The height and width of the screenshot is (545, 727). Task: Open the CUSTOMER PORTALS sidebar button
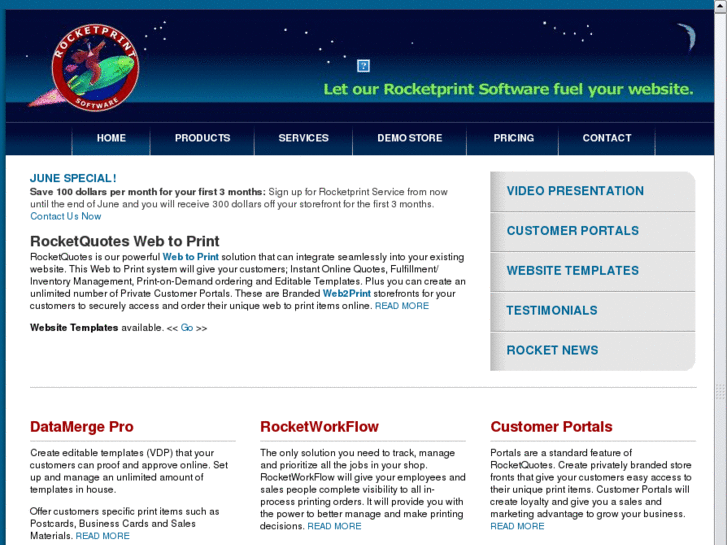(593, 231)
